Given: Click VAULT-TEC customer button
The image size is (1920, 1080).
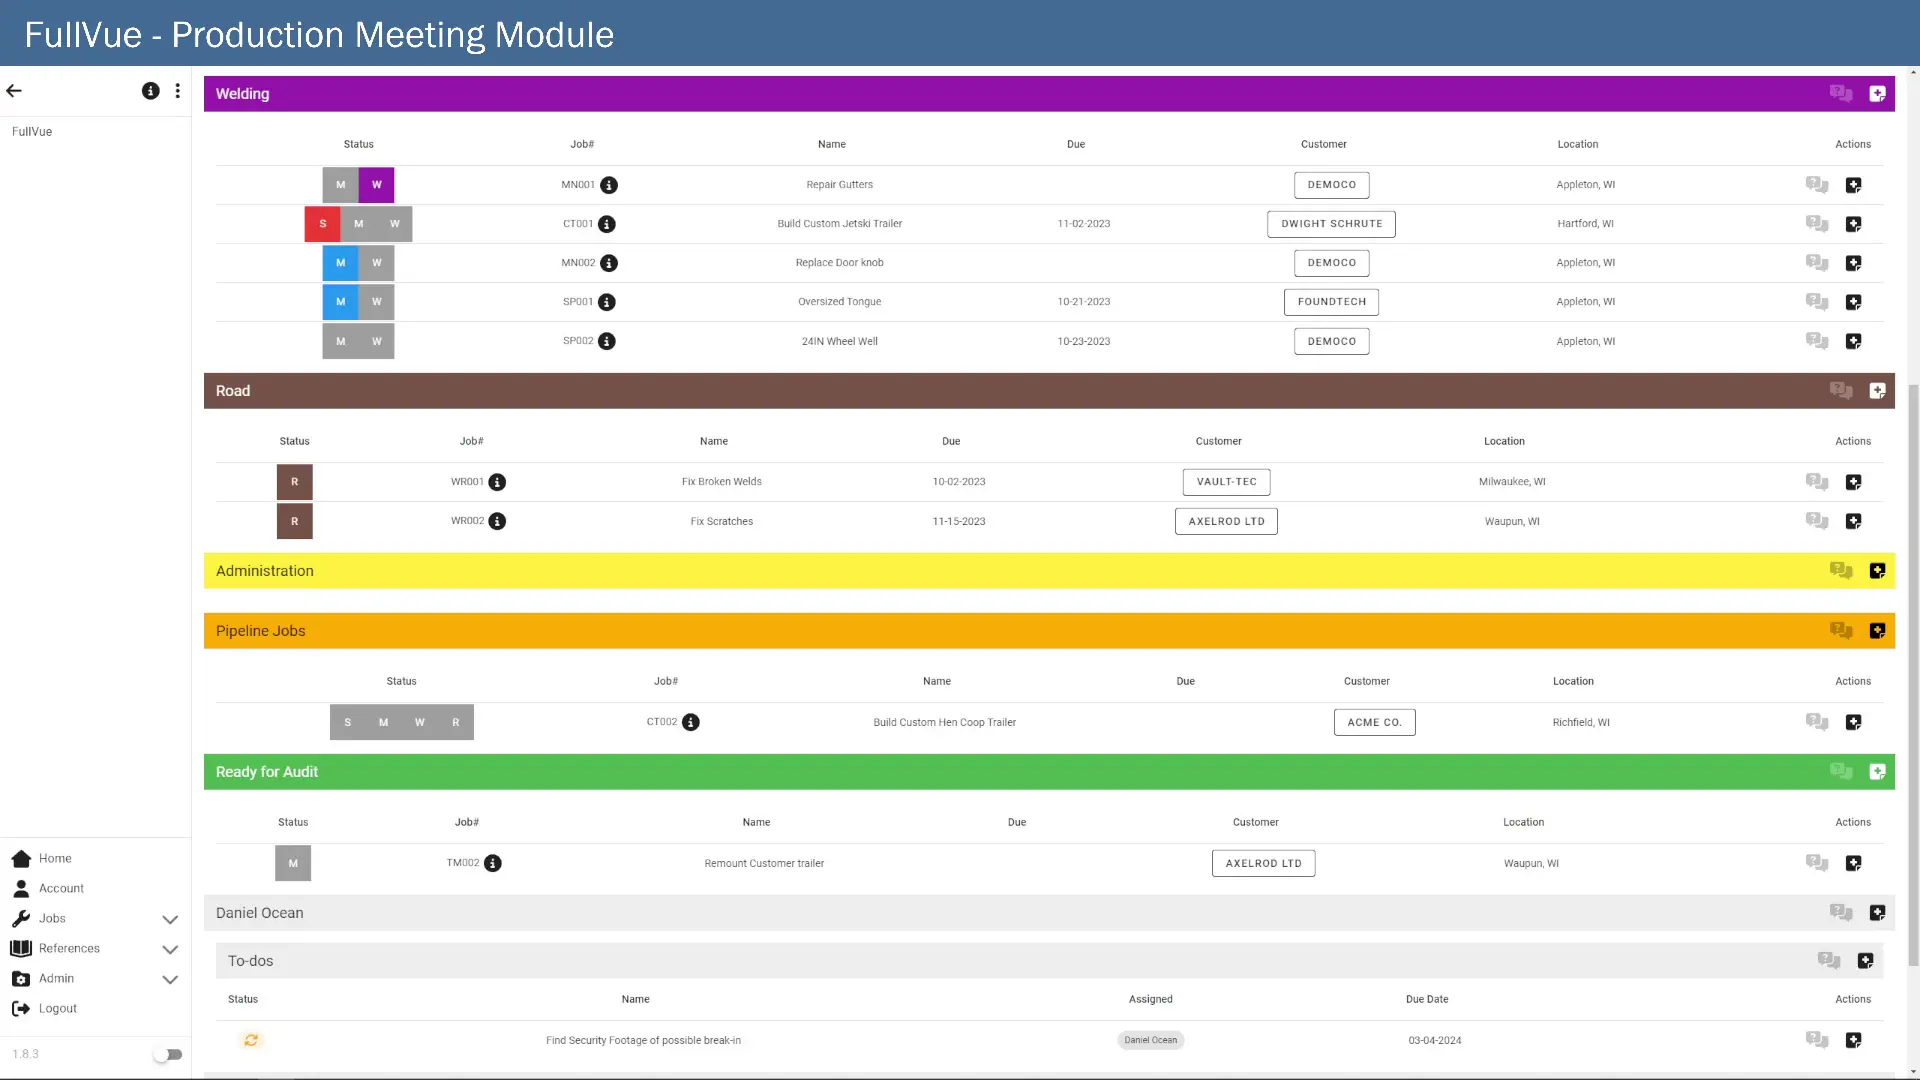Looking at the screenshot, I should tap(1226, 482).
